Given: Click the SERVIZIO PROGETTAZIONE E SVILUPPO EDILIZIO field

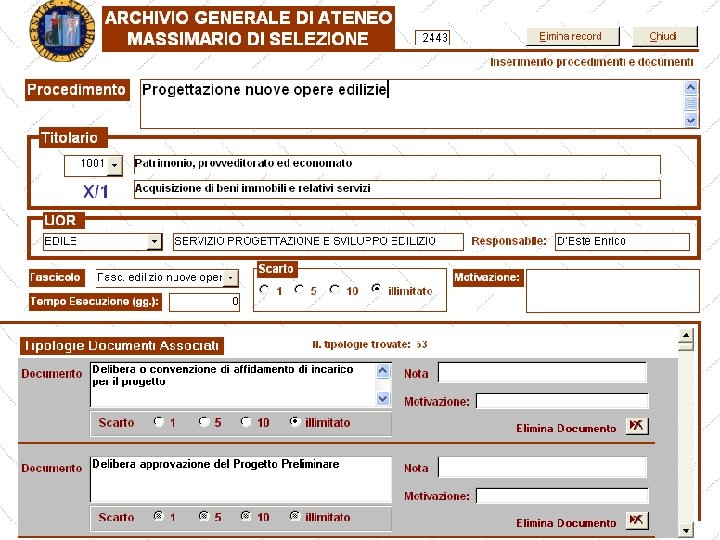Looking at the screenshot, I should 318,242.
